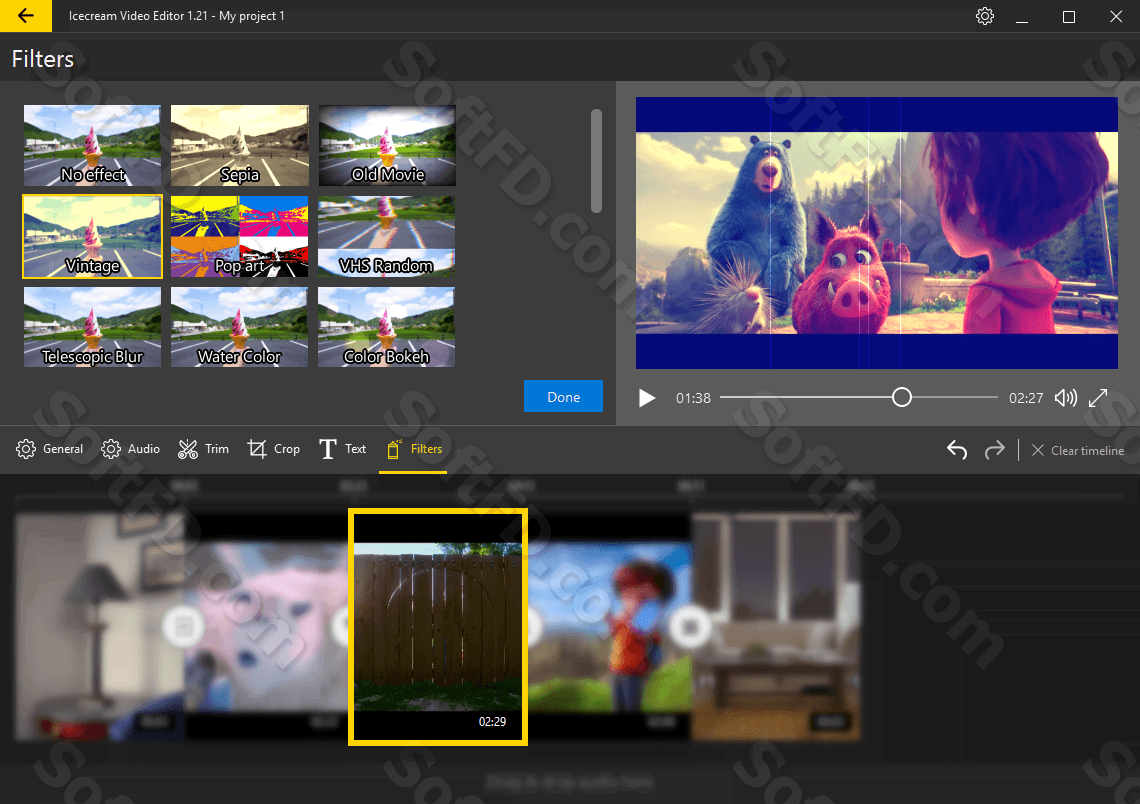Select the living room window clip in timeline
The width and height of the screenshot is (1140, 804).
pos(776,627)
